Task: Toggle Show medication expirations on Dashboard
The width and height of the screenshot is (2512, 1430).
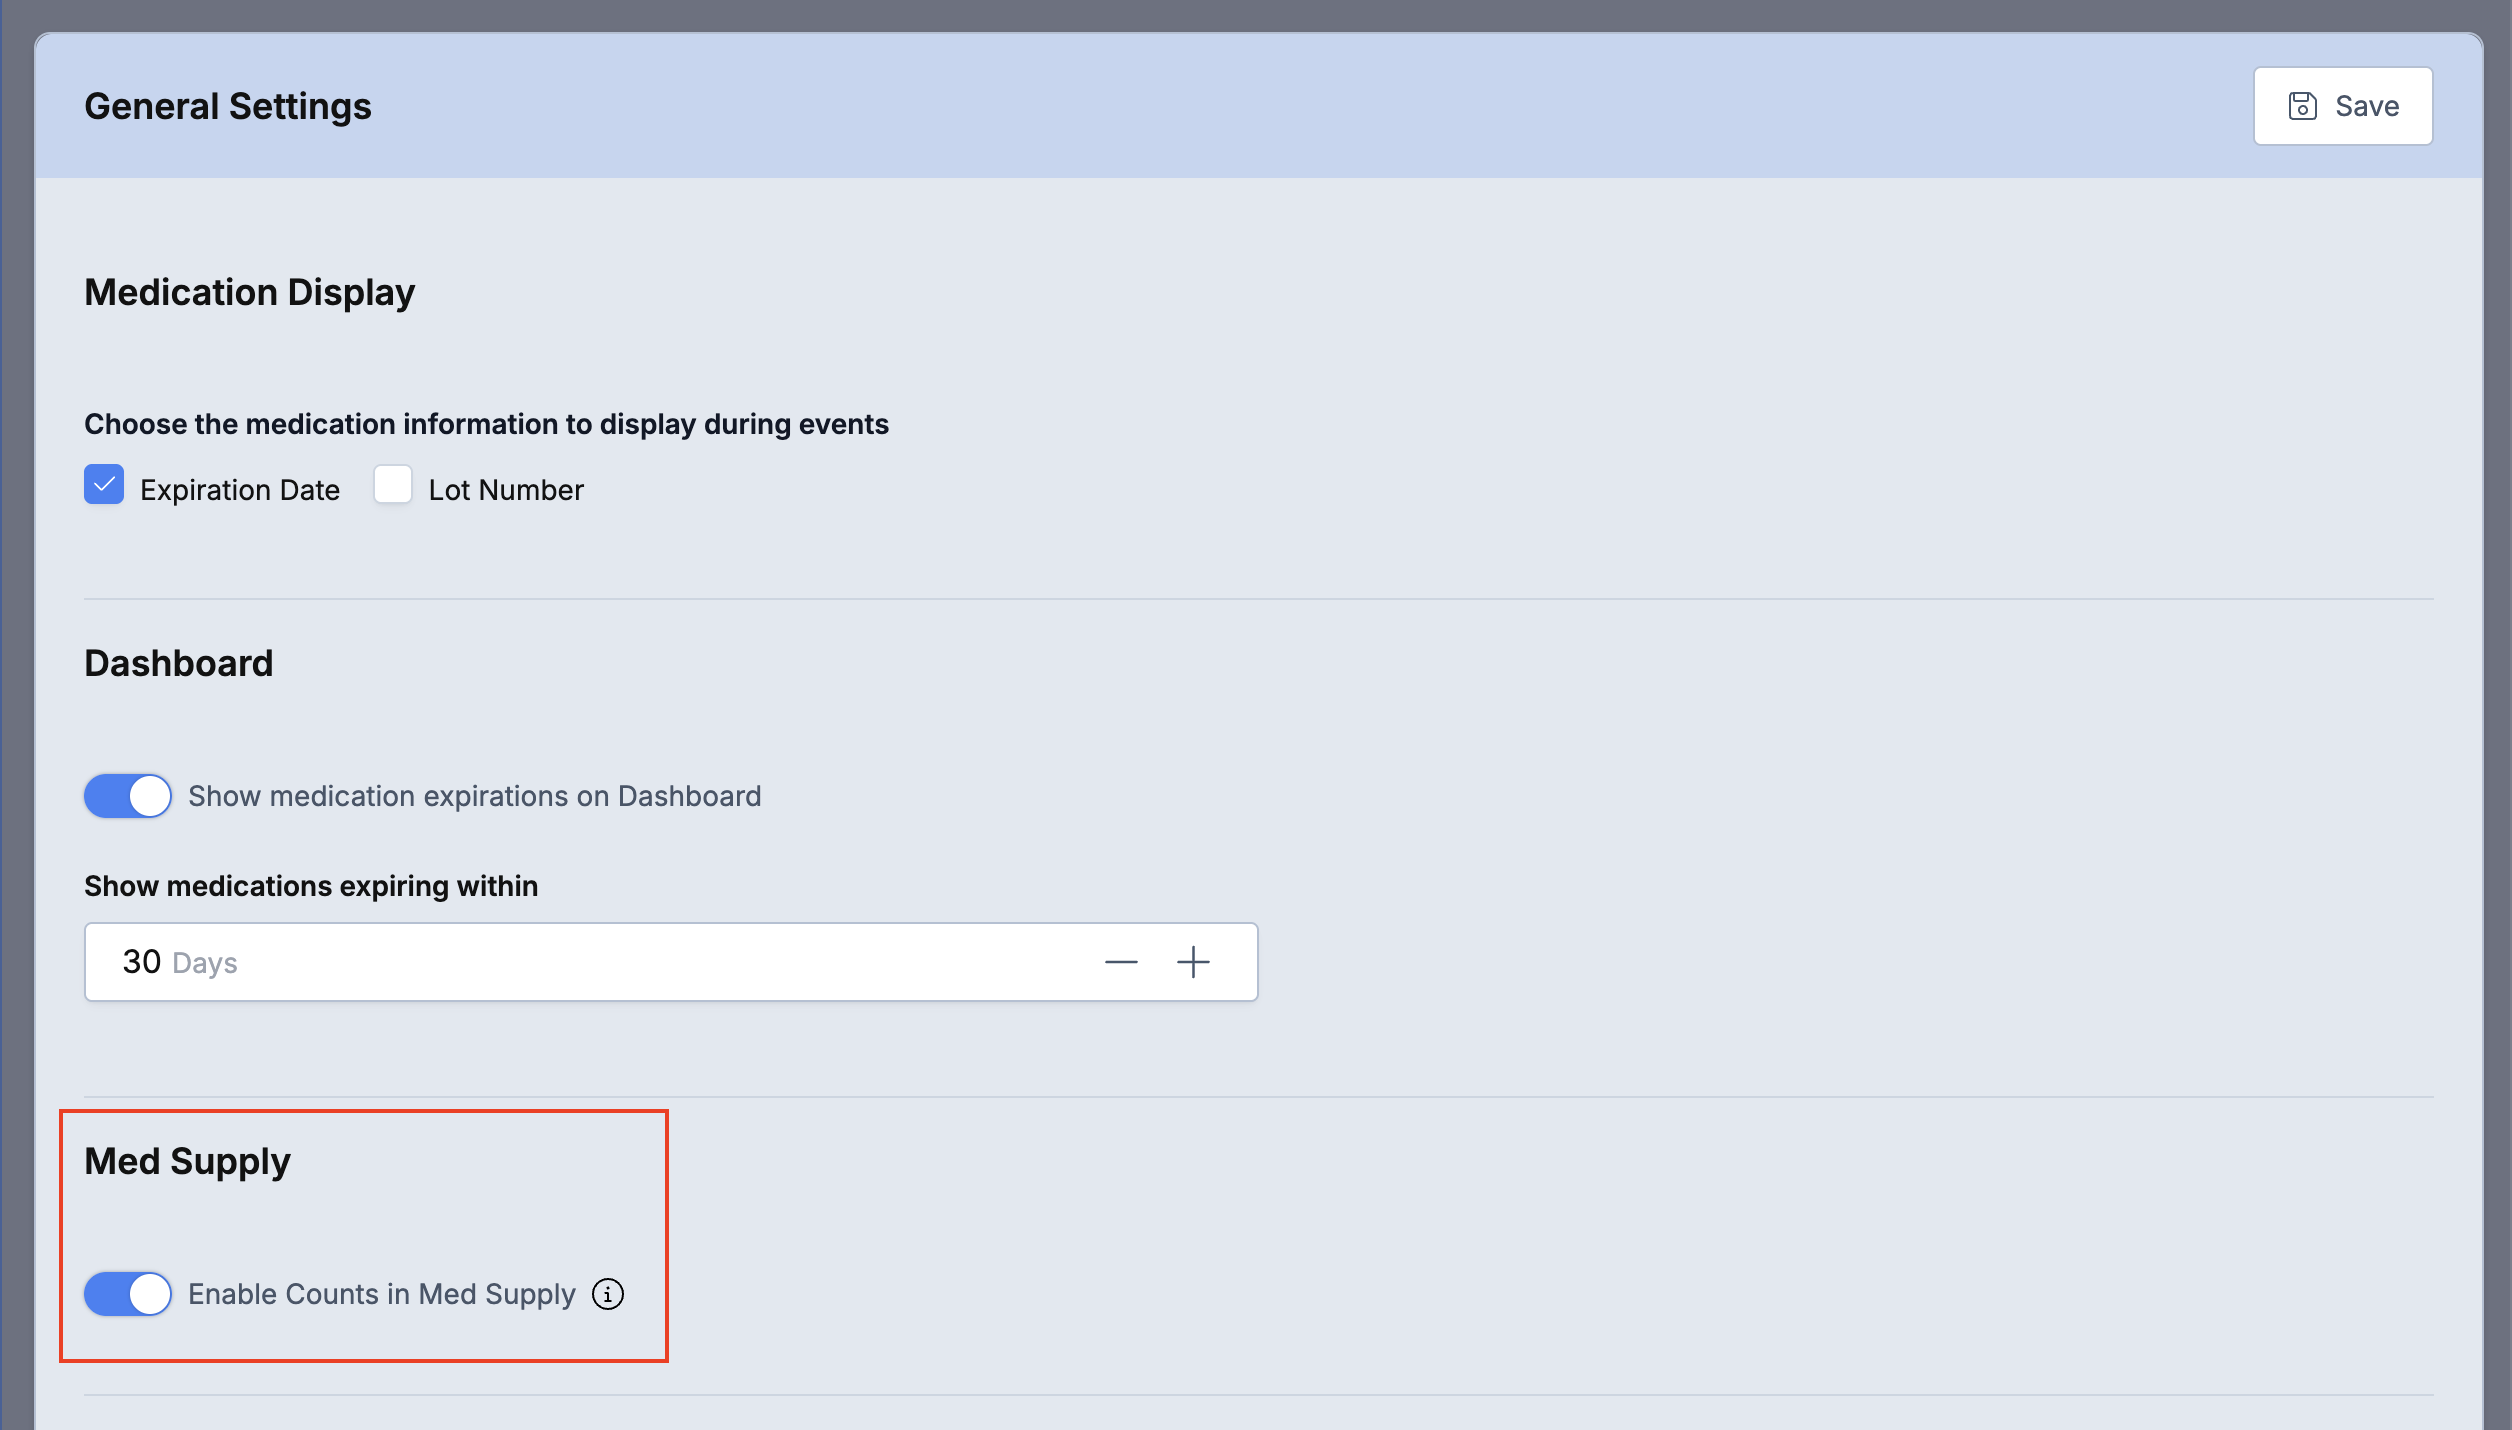Action: tap(128, 796)
